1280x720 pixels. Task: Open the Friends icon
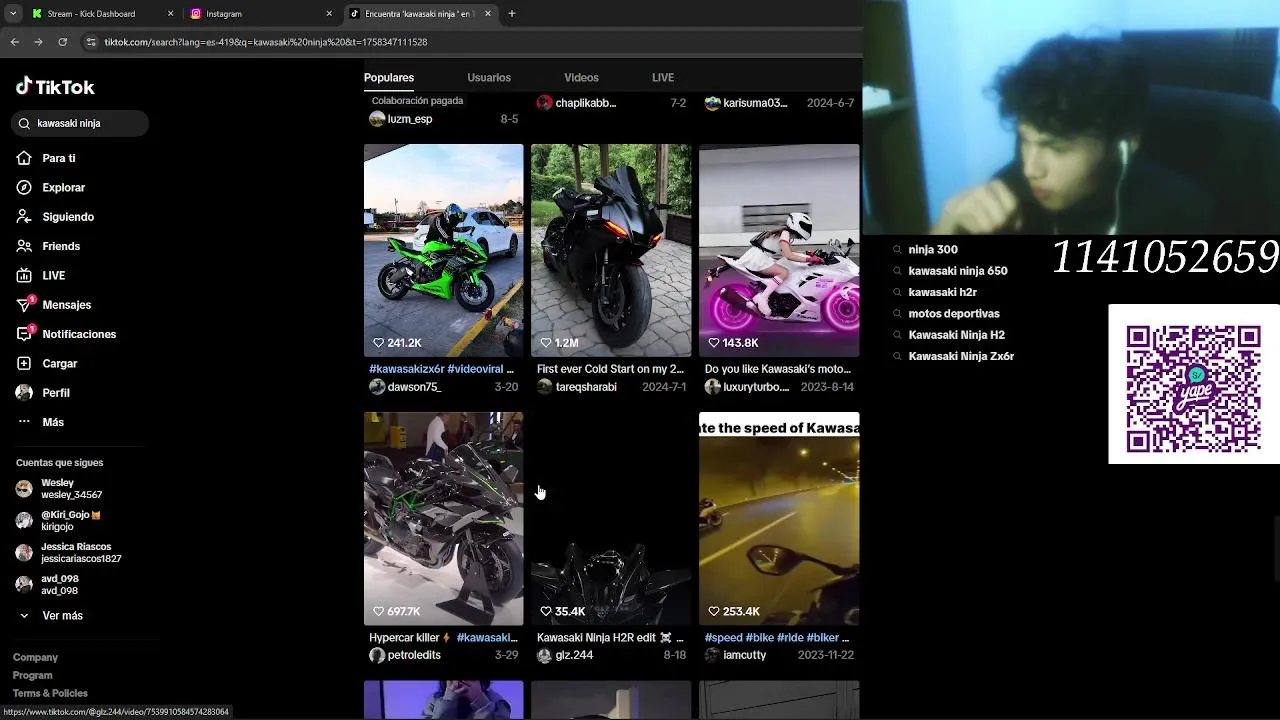(x=24, y=246)
